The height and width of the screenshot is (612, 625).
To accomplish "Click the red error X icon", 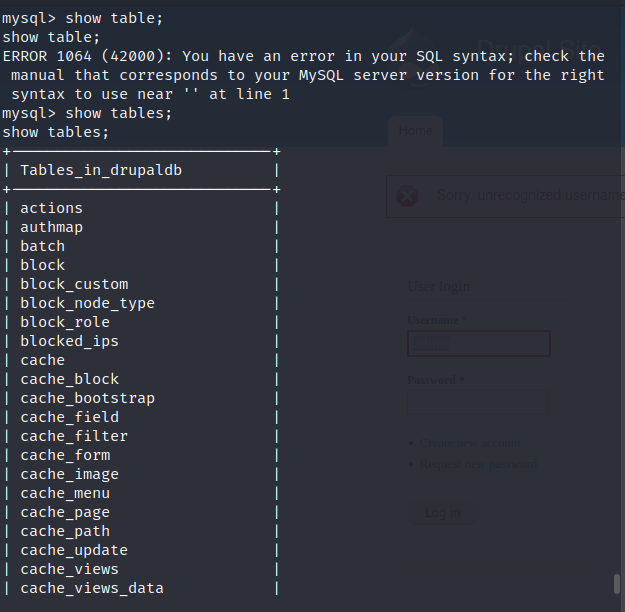I will click(407, 195).
